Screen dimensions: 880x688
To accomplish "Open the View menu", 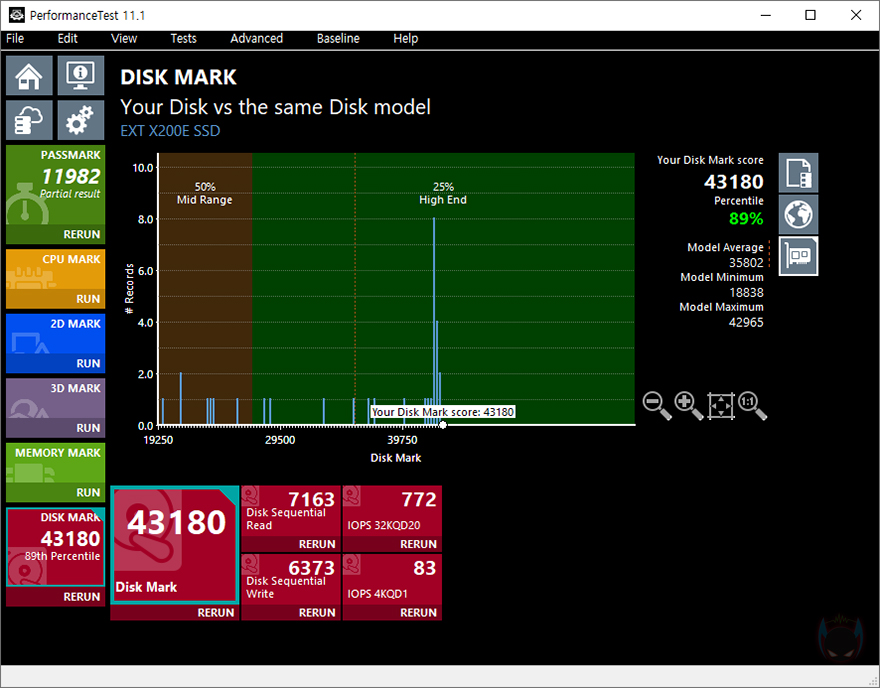I will coord(124,38).
